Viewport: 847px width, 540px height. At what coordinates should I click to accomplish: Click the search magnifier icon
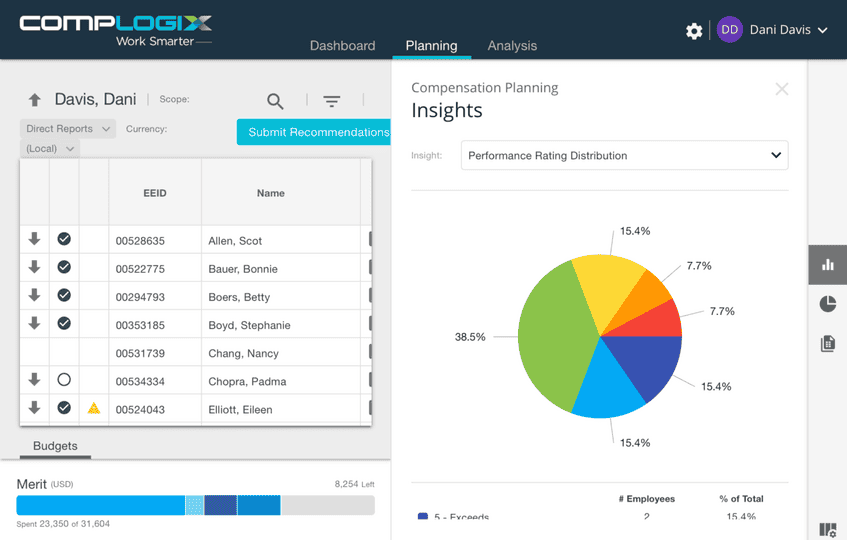click(275, 101)
